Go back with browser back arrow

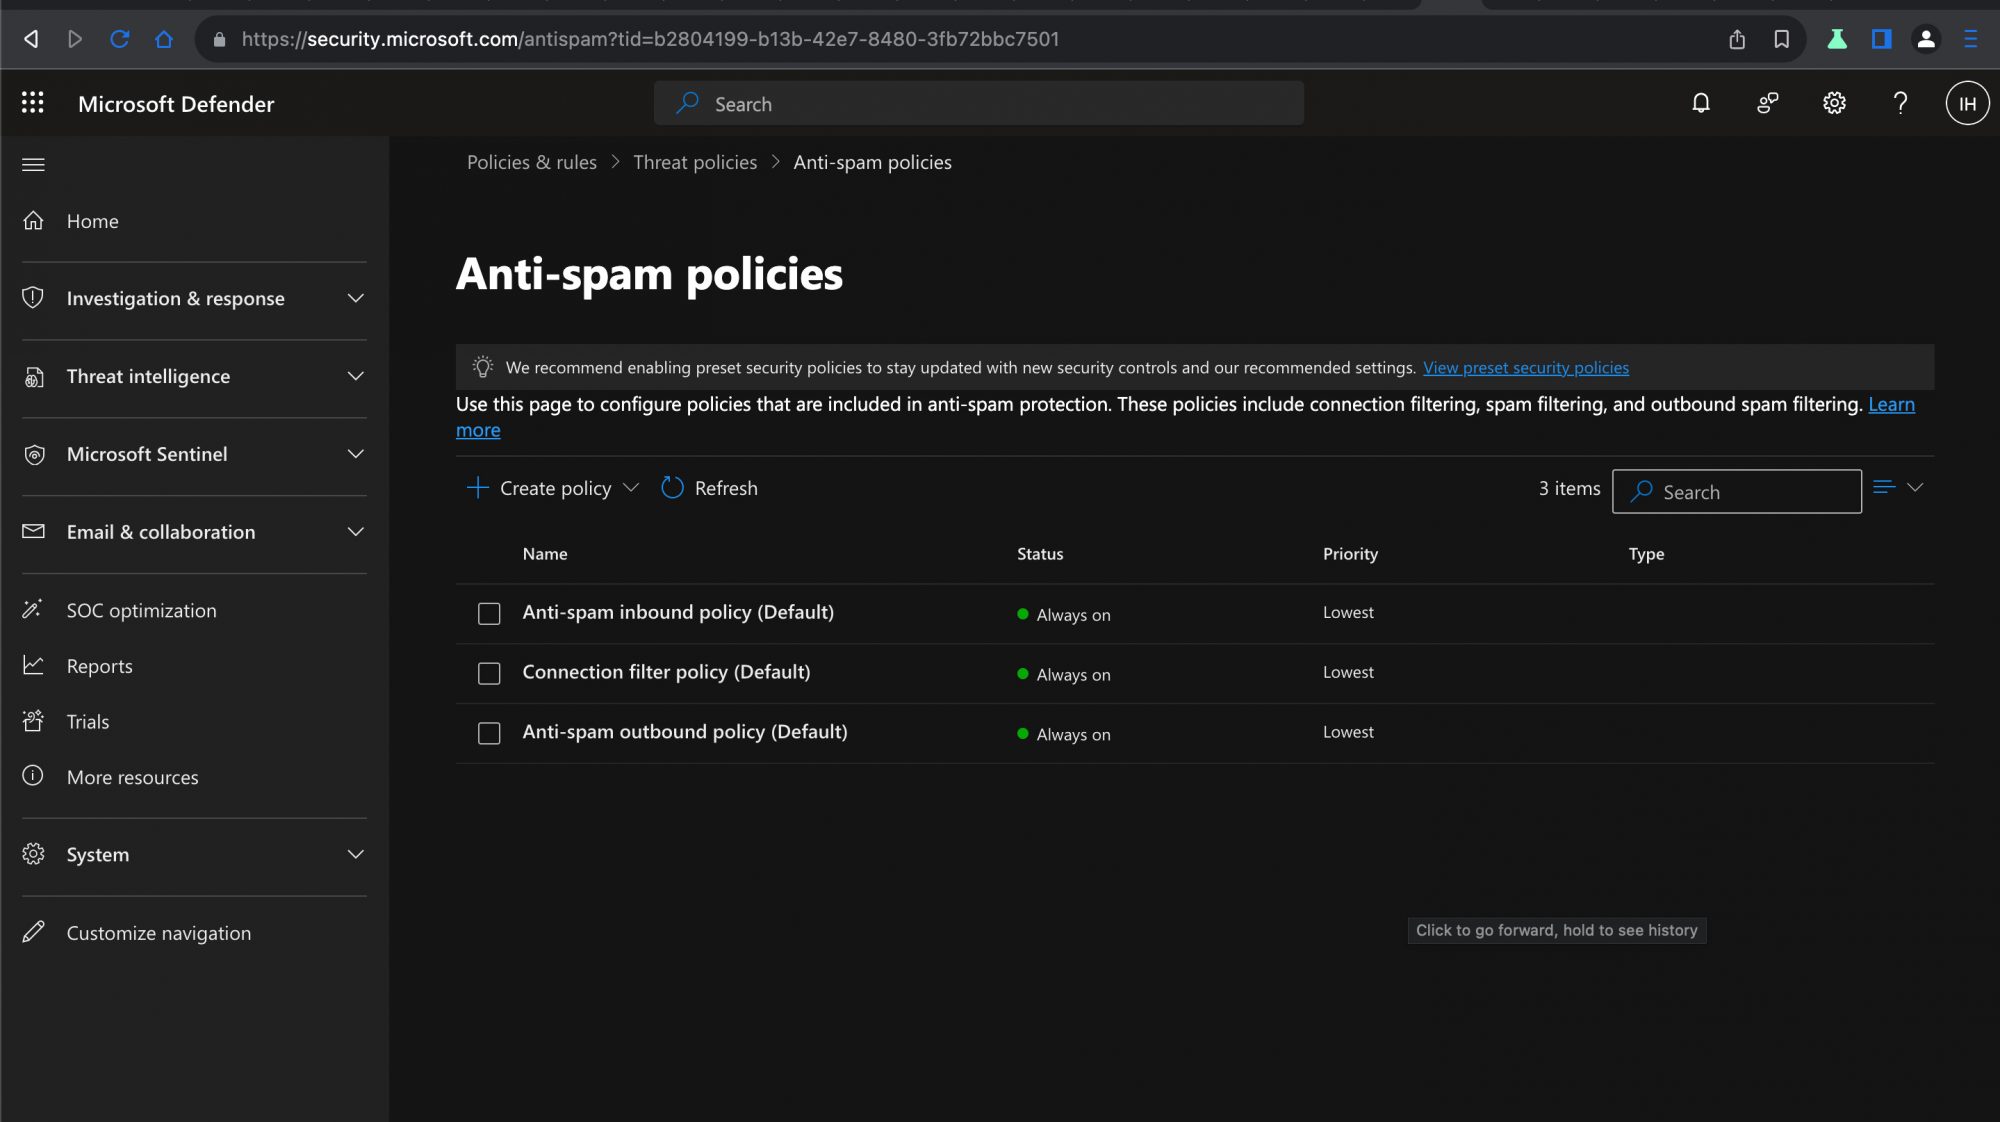tap(31, 39)
